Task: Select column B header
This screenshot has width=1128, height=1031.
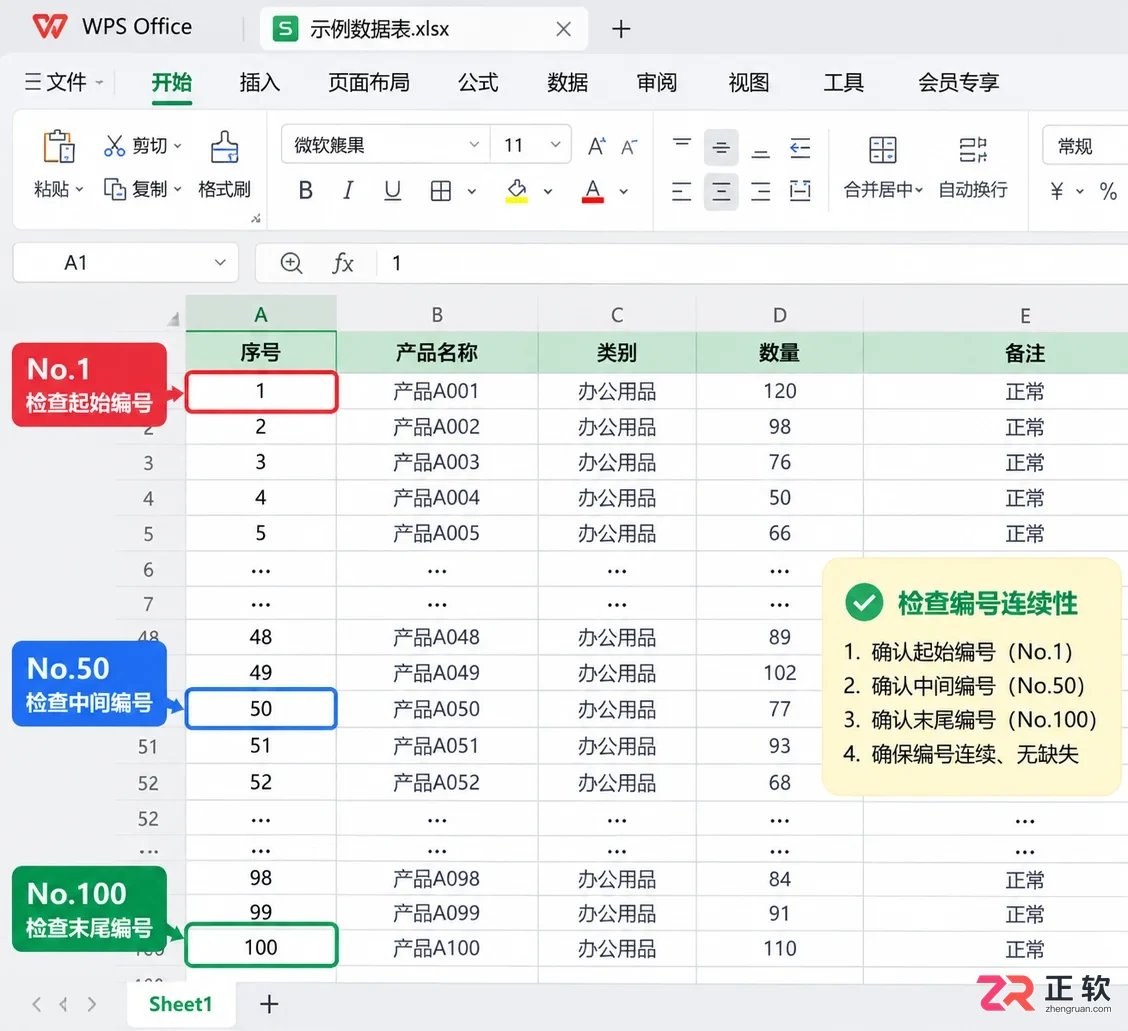Action: (x=437, y=314)
